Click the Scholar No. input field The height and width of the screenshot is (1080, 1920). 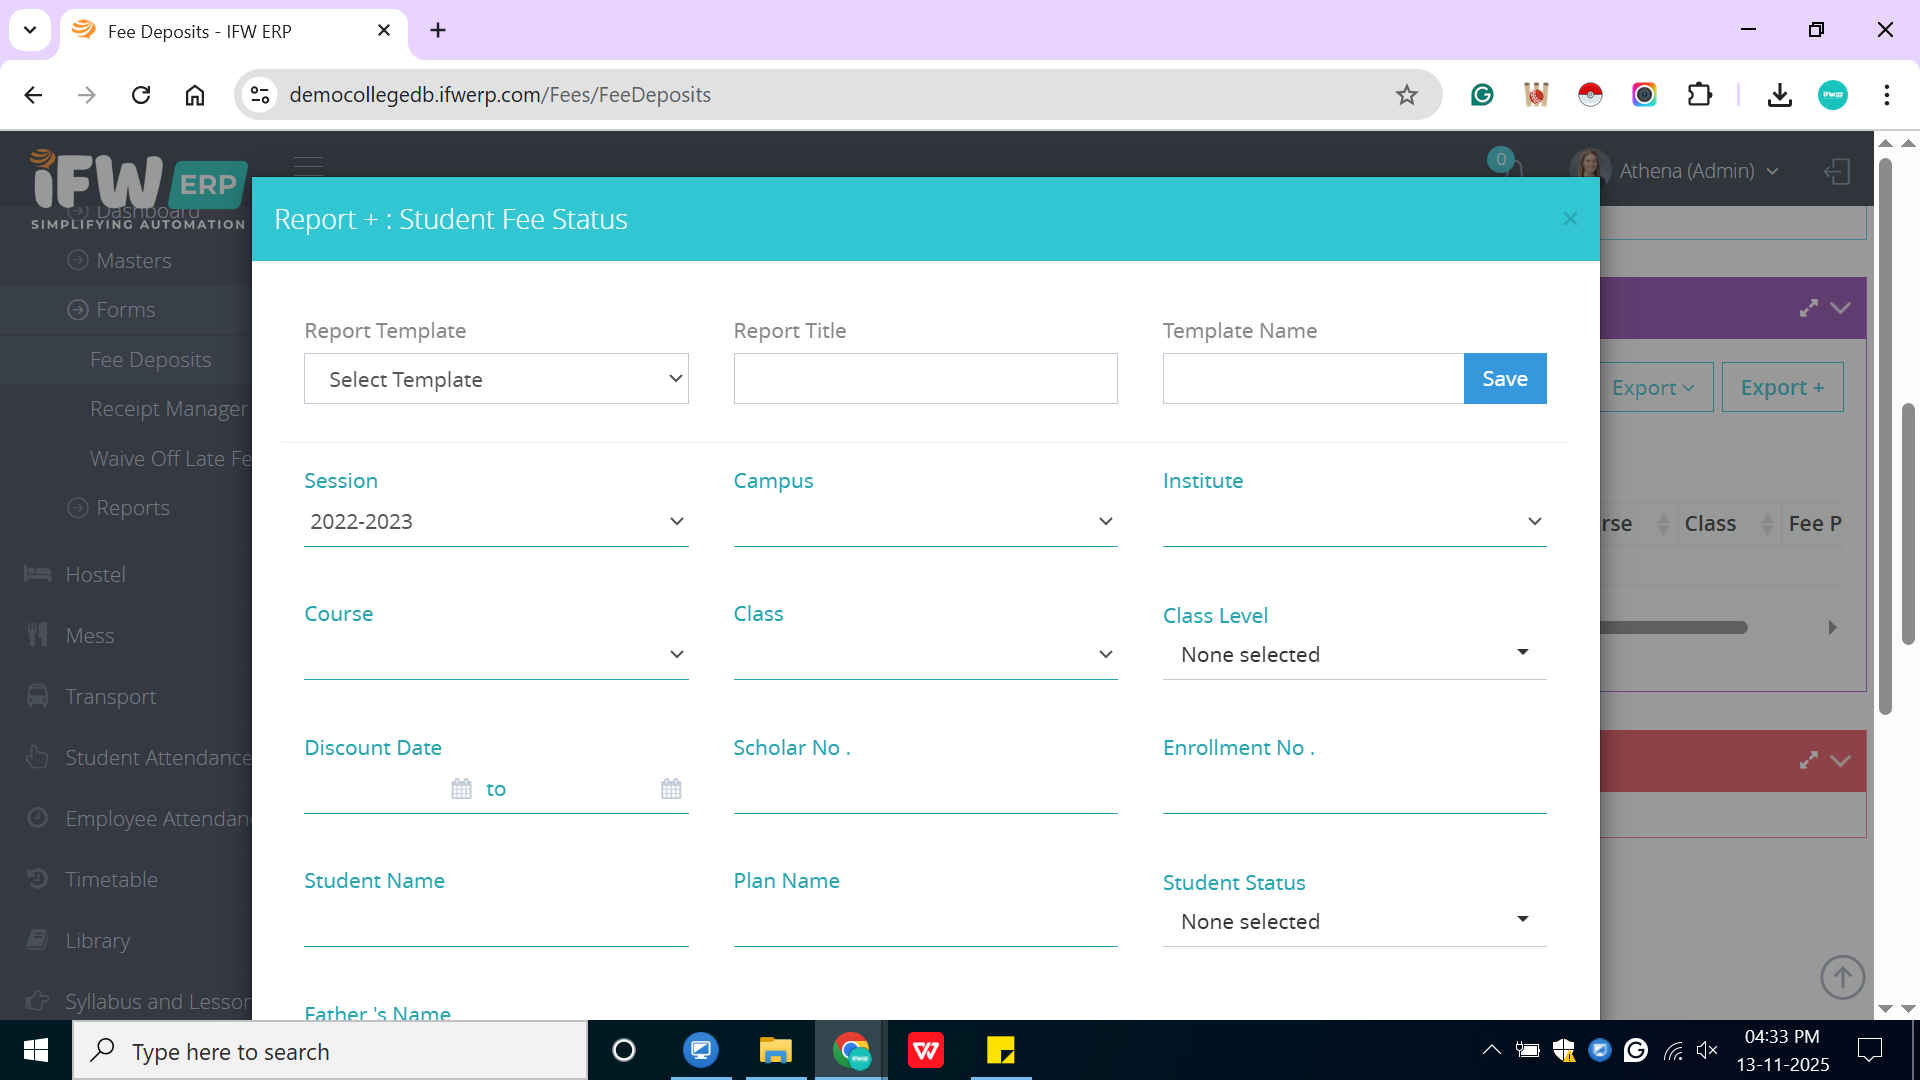925,790
